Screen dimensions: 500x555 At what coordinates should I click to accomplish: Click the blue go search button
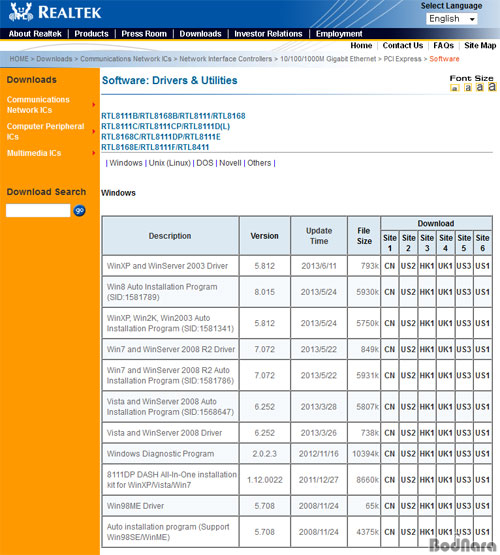click(x=80, y=211)
